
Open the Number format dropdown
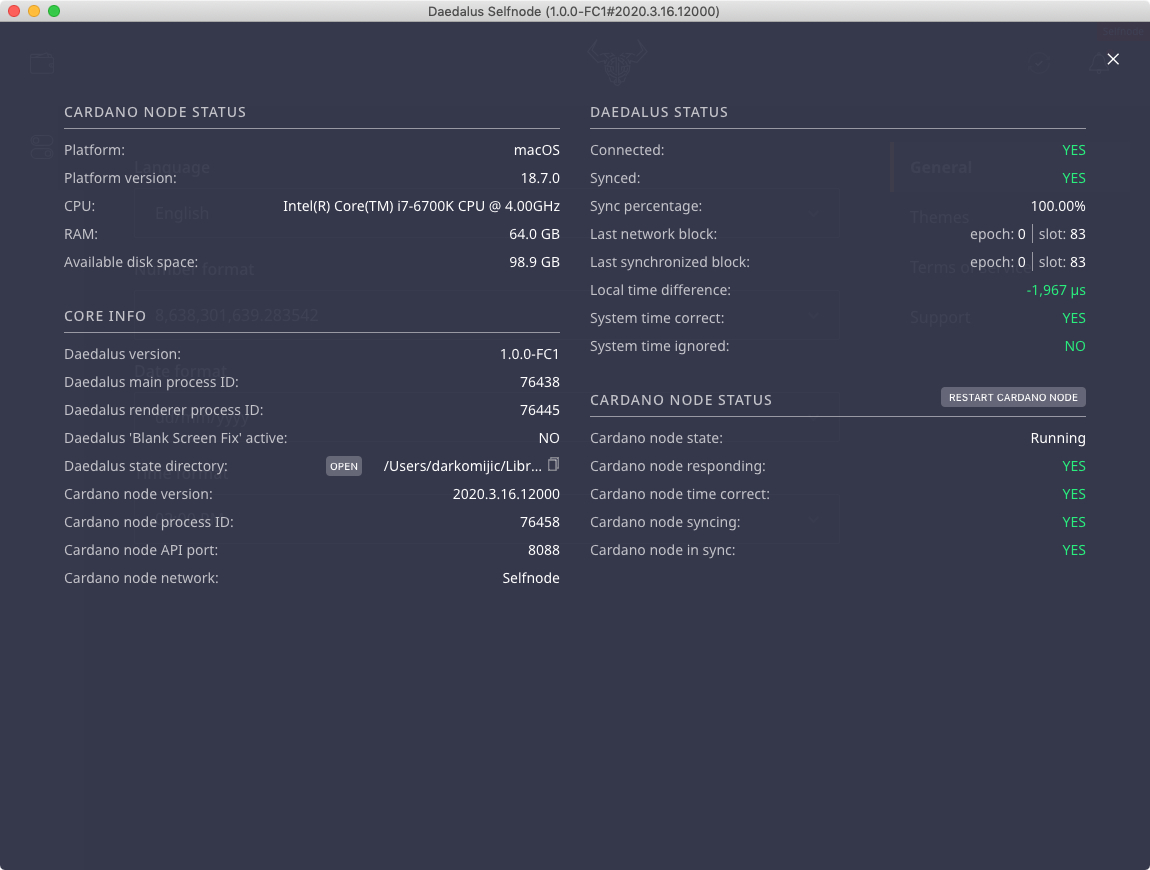pos(485,315)
